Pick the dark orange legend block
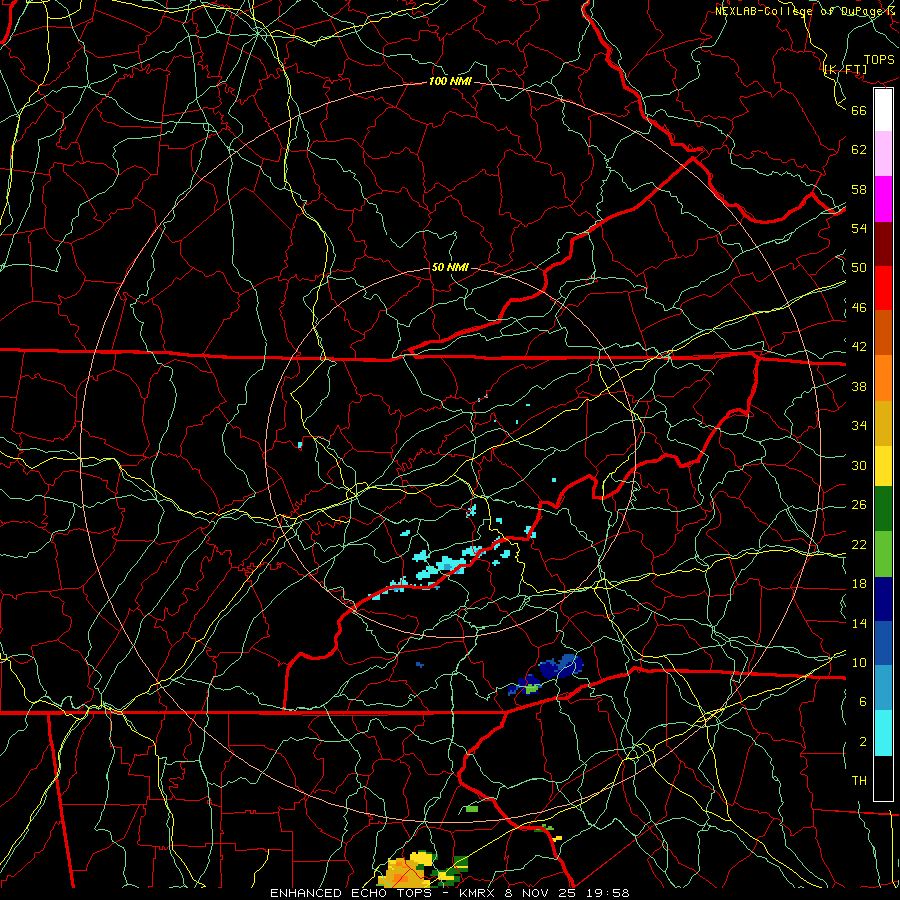 click(x=883, y=333)
